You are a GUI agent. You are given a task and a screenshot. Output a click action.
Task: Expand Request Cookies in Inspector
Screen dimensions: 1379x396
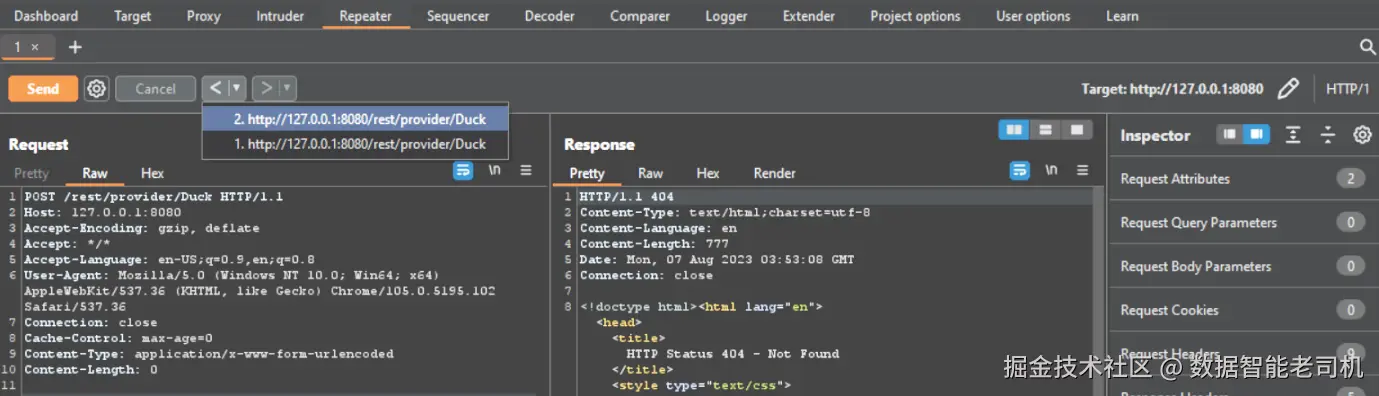[1242, 311]
